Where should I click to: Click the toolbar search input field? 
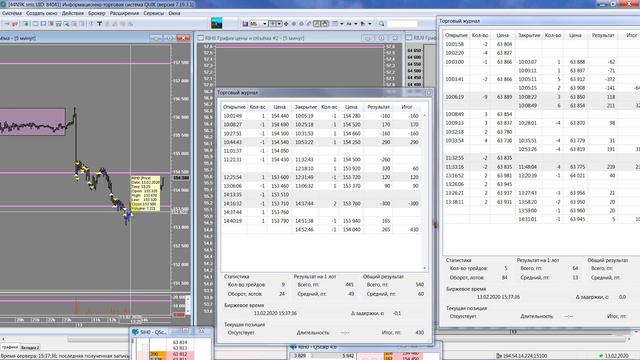402,24
